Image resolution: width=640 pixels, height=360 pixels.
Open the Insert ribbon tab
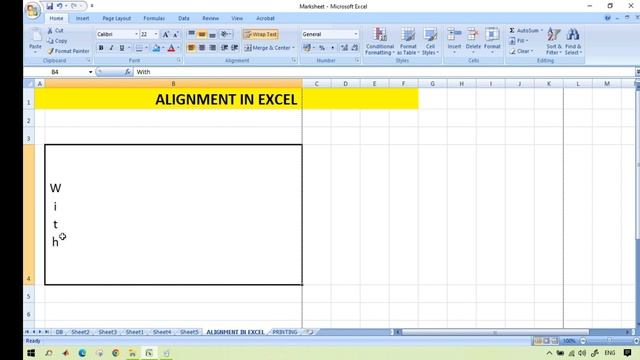(82, 18)
